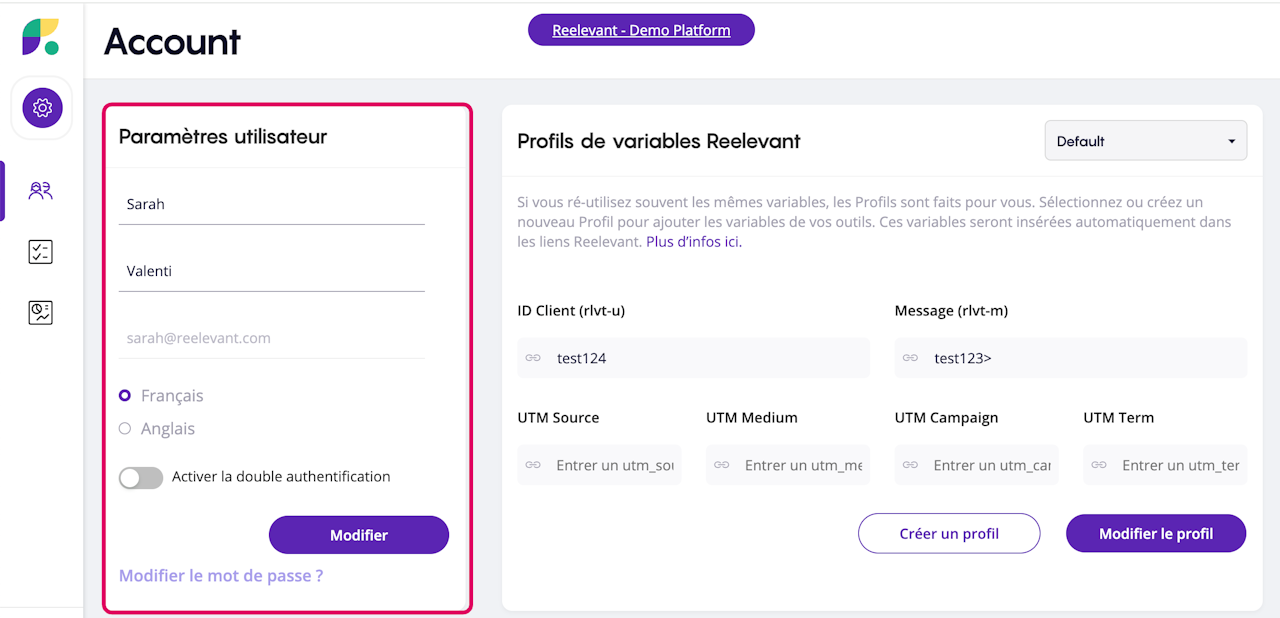Open the reports chart icon in the sidebar
This screenshot has height=618, width=1280.
click(x=41, y=313)
